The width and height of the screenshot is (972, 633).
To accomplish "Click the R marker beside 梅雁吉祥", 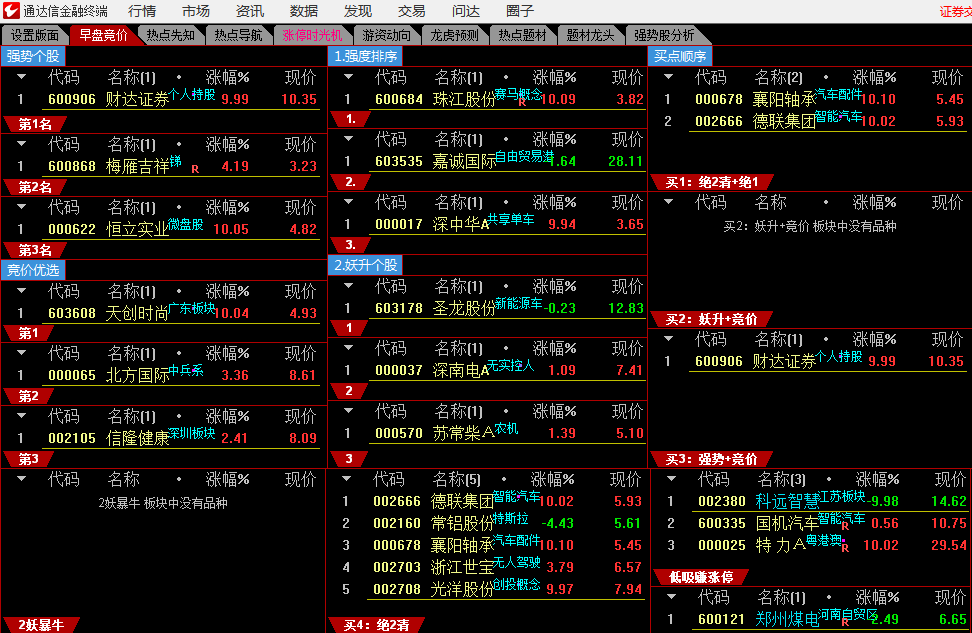I will click(195, 170).
